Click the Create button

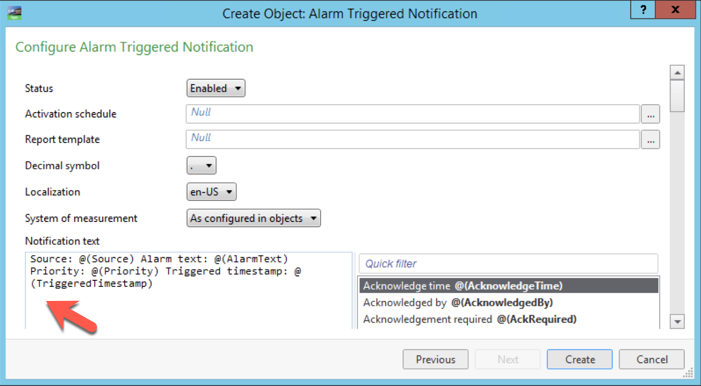(580, 359)
